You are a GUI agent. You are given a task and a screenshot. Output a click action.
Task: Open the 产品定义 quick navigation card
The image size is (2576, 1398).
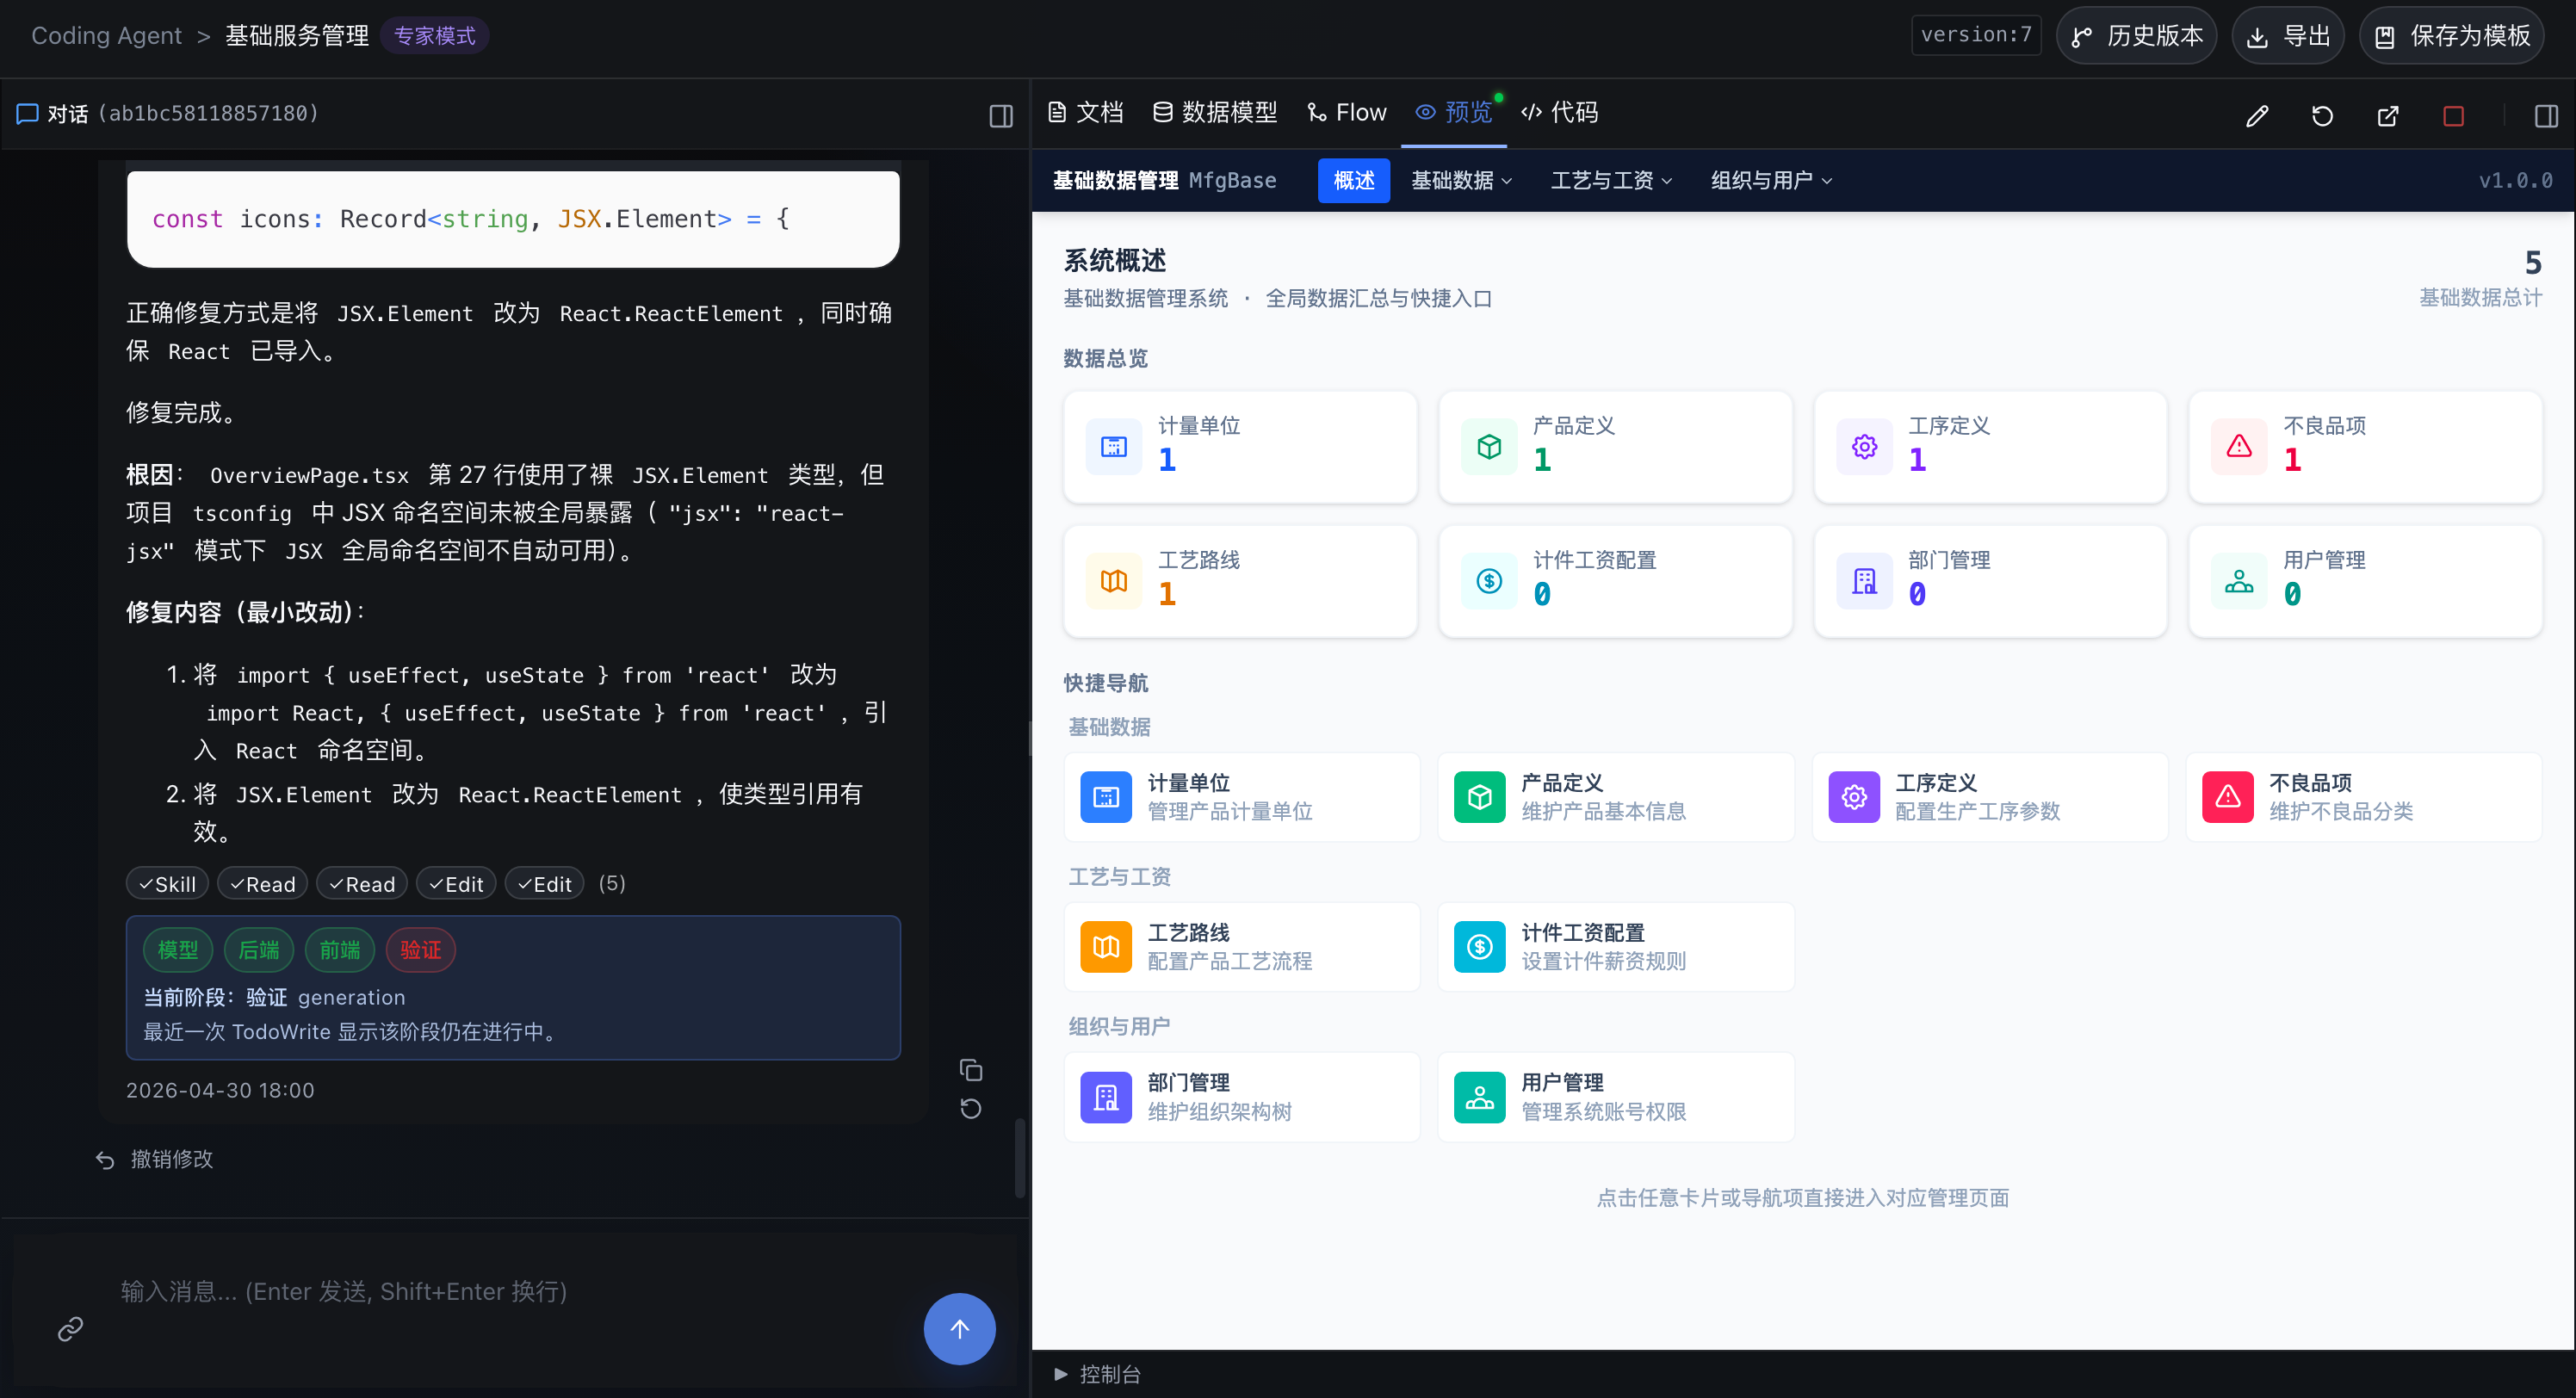pos(1616,797)
